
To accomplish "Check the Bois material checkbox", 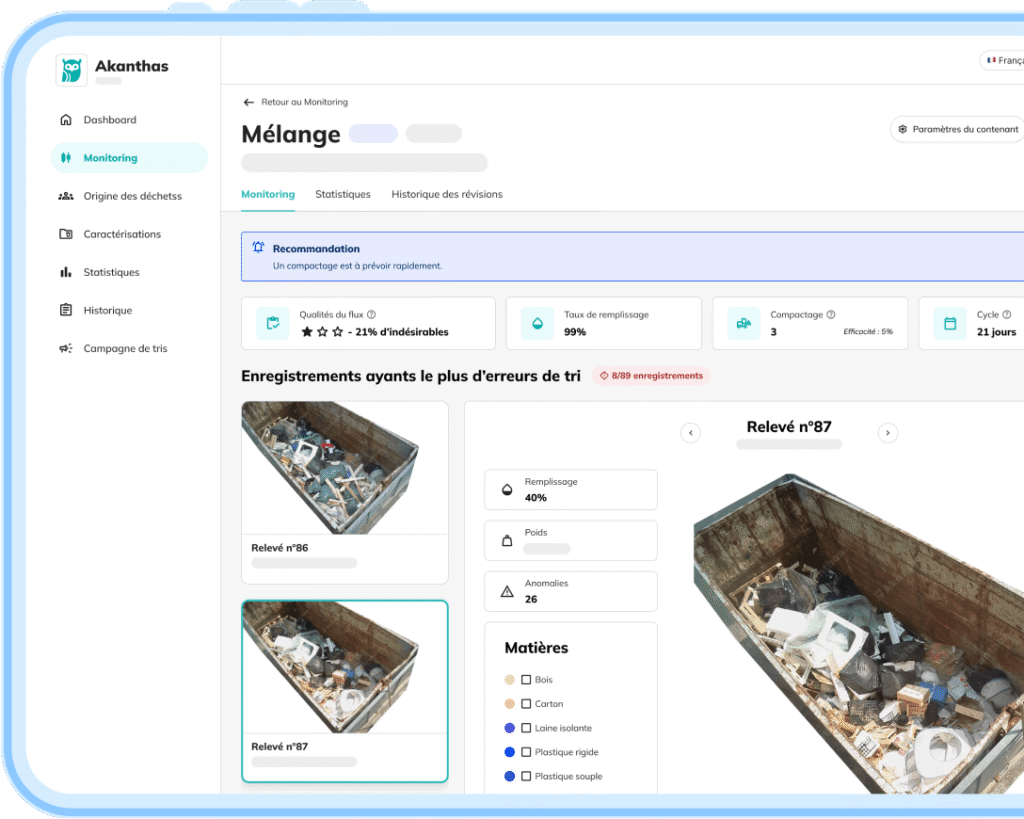I will 526,680.
